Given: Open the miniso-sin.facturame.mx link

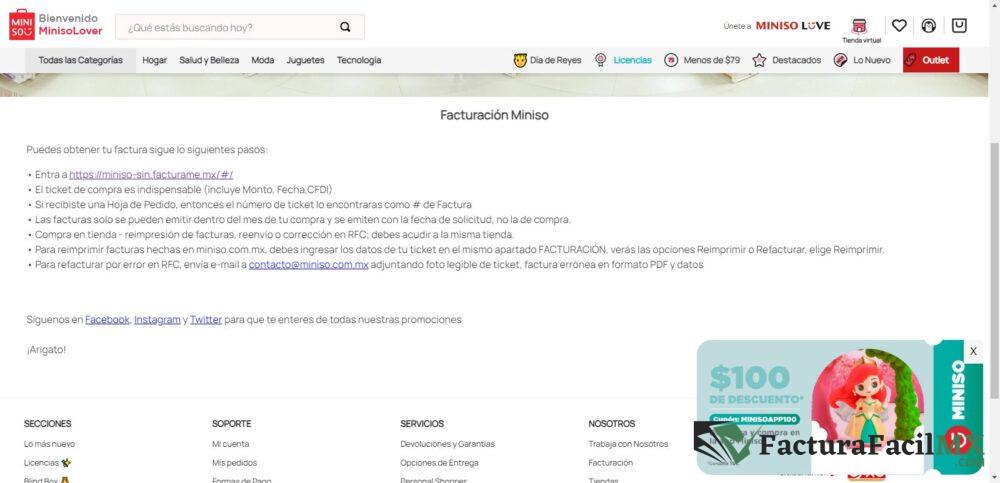Looking at the screenshot, I should point(151,174).
